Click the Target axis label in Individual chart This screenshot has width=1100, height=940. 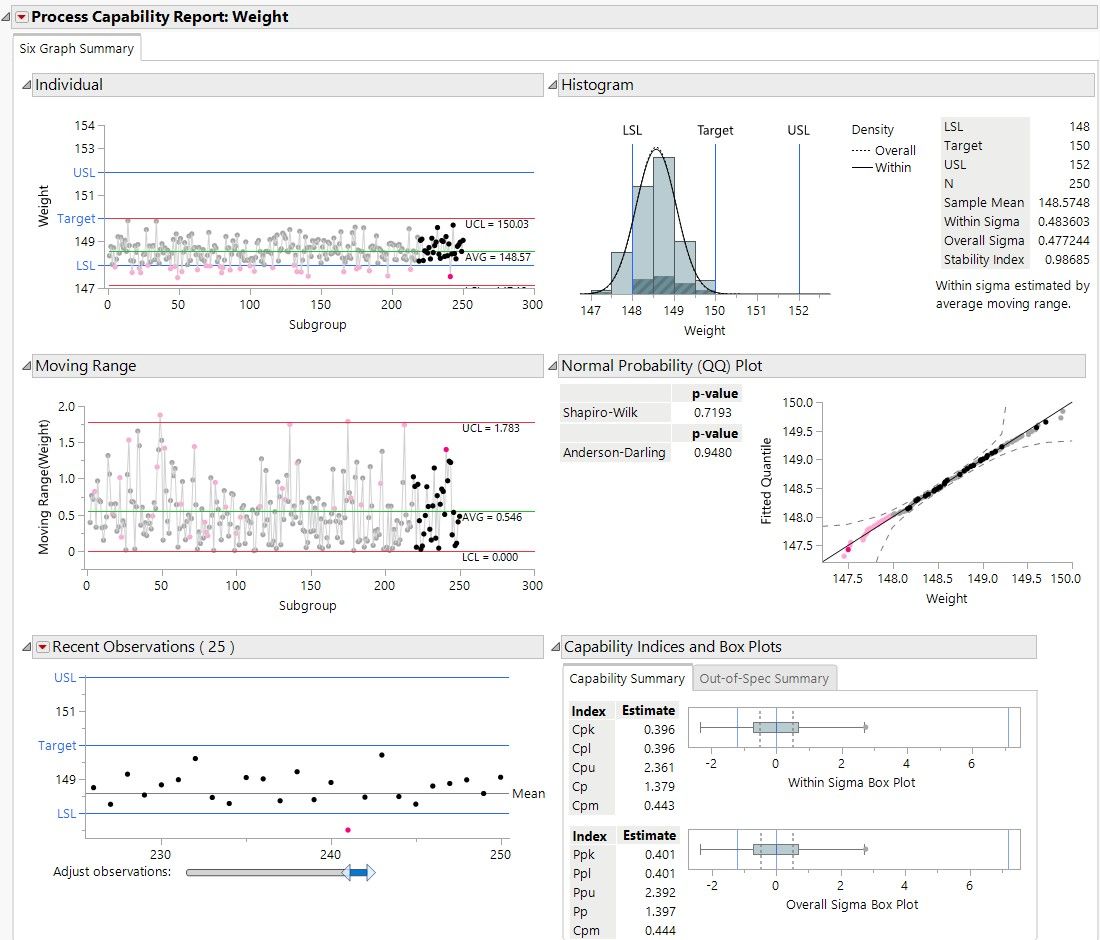pos(76,218)
